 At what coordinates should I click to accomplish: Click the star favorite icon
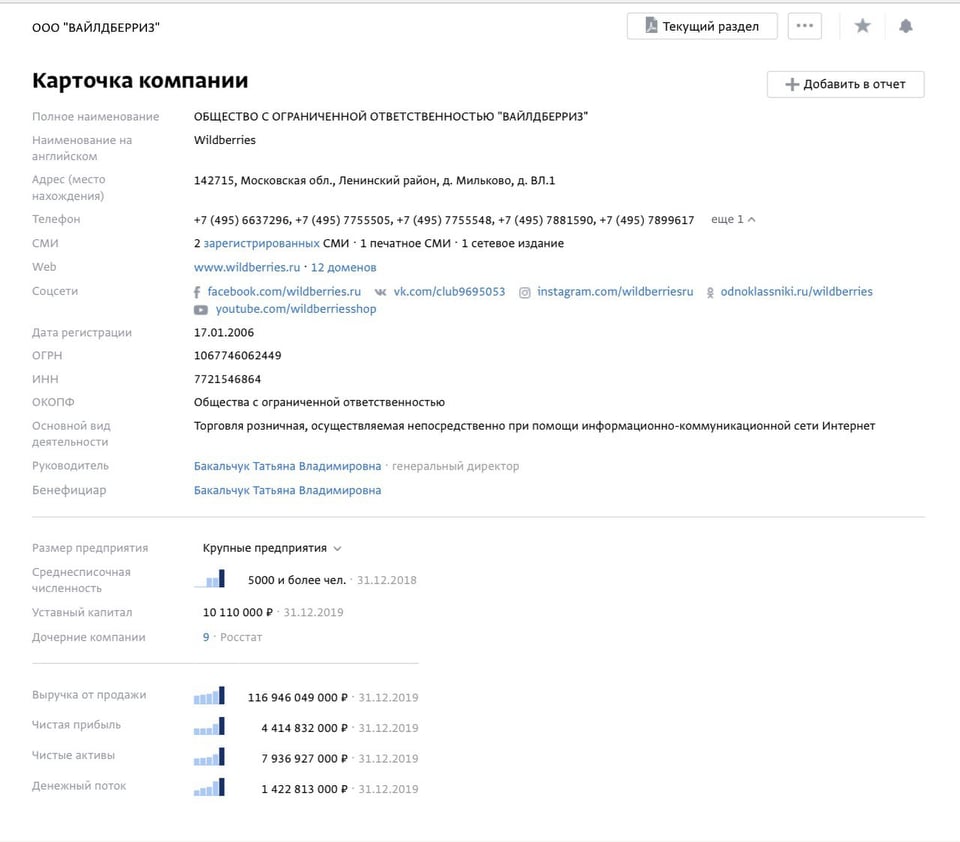pyautogui.click(x=862, y=26)
